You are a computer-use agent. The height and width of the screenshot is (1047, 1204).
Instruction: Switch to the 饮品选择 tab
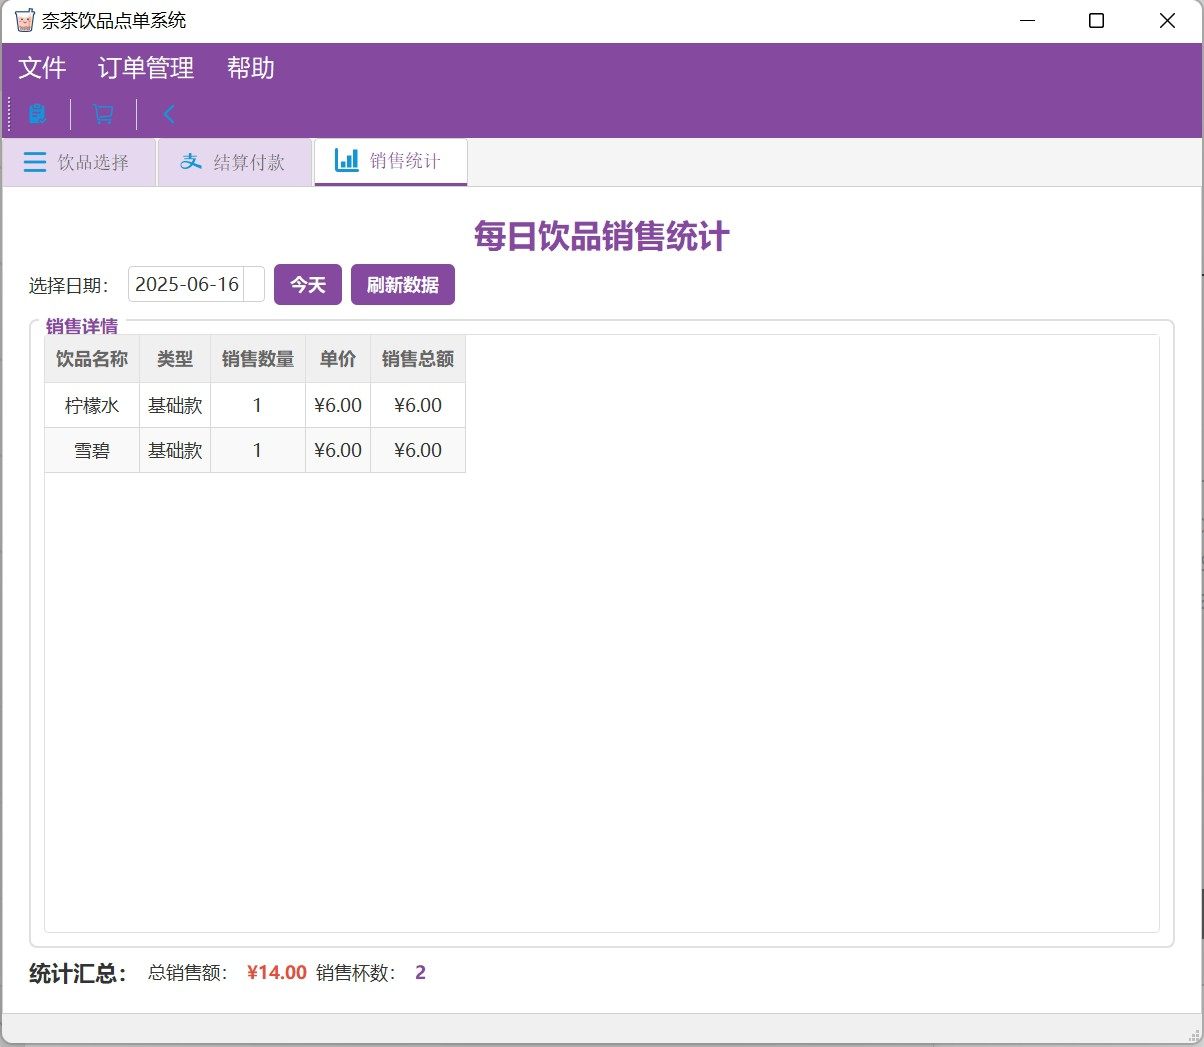point(79,162)
